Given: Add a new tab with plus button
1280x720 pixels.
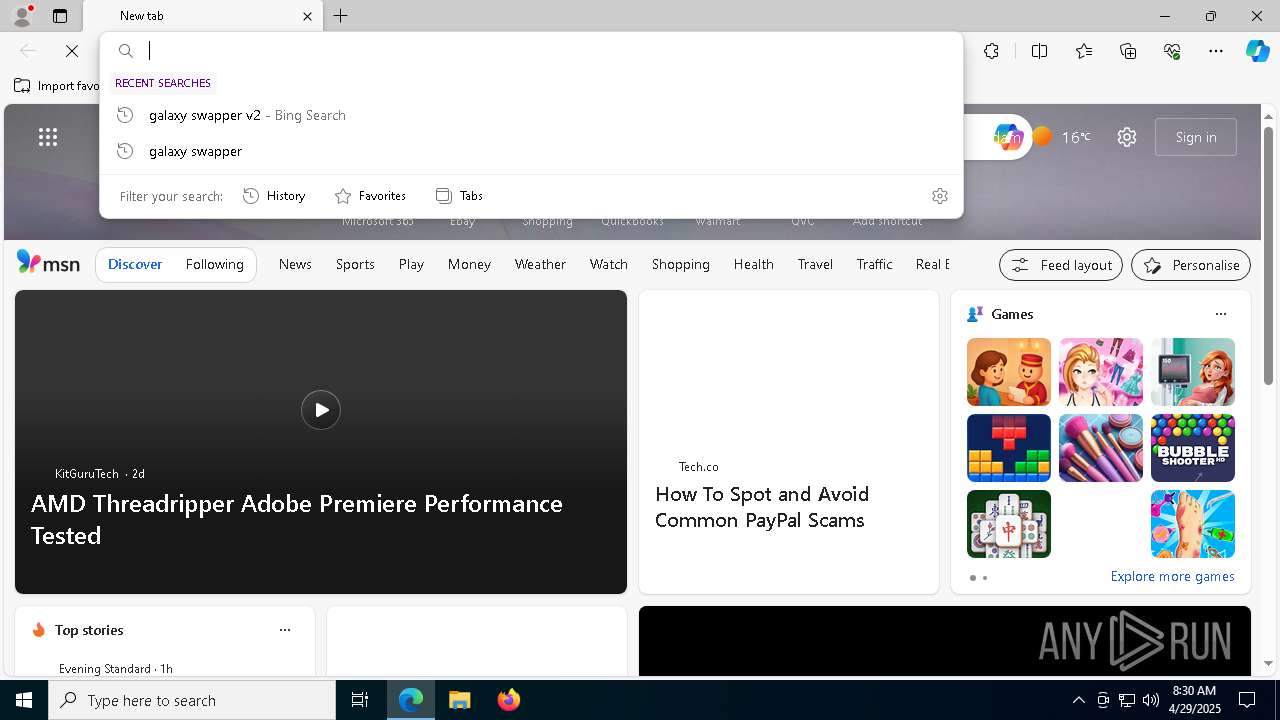Looking at the screenshot, I should pos(341,16).
